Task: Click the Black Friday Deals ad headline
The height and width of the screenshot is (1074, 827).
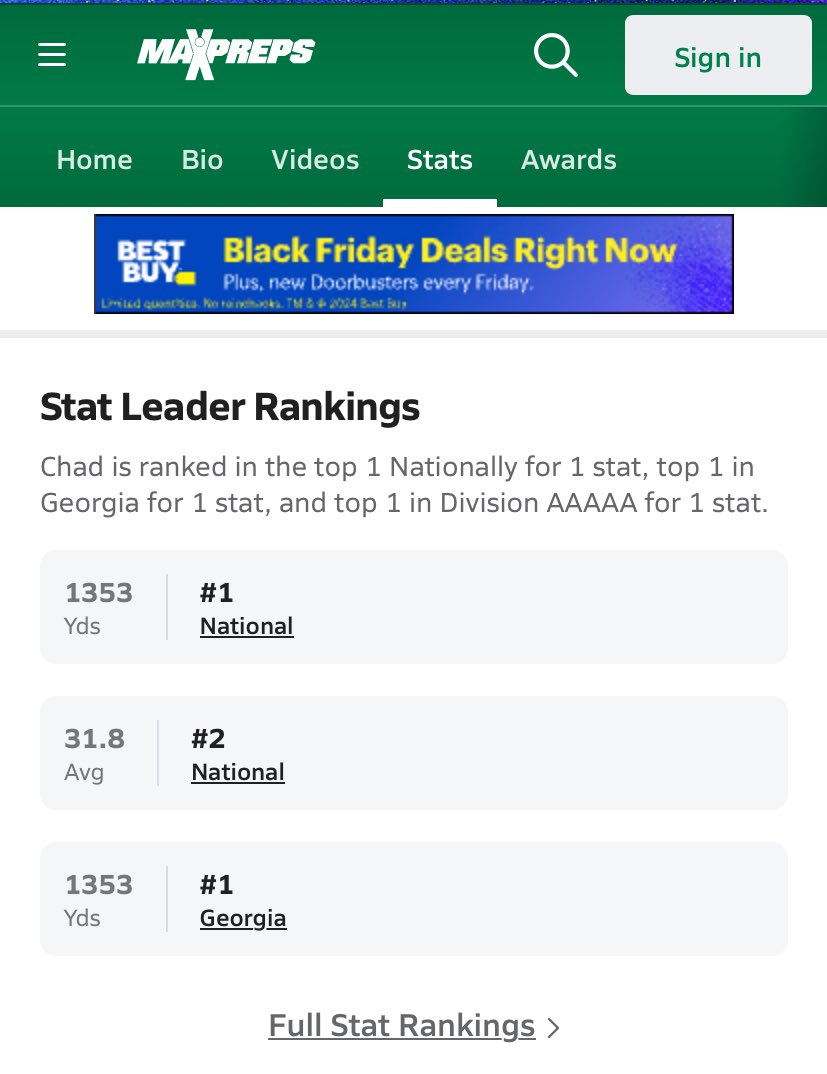Action: [x=449, y=251]
